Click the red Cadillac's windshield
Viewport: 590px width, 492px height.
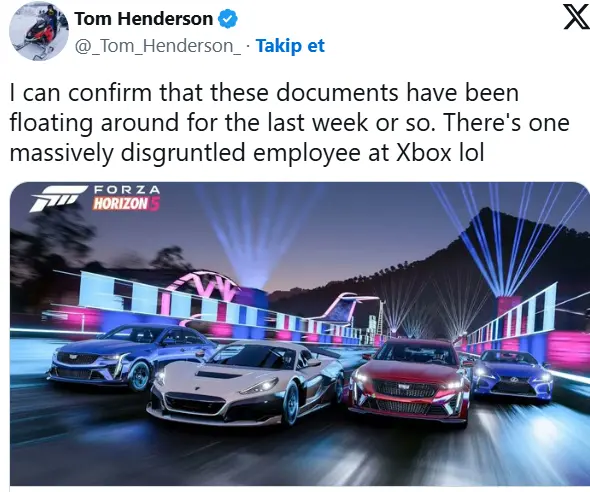click(417, 353)
